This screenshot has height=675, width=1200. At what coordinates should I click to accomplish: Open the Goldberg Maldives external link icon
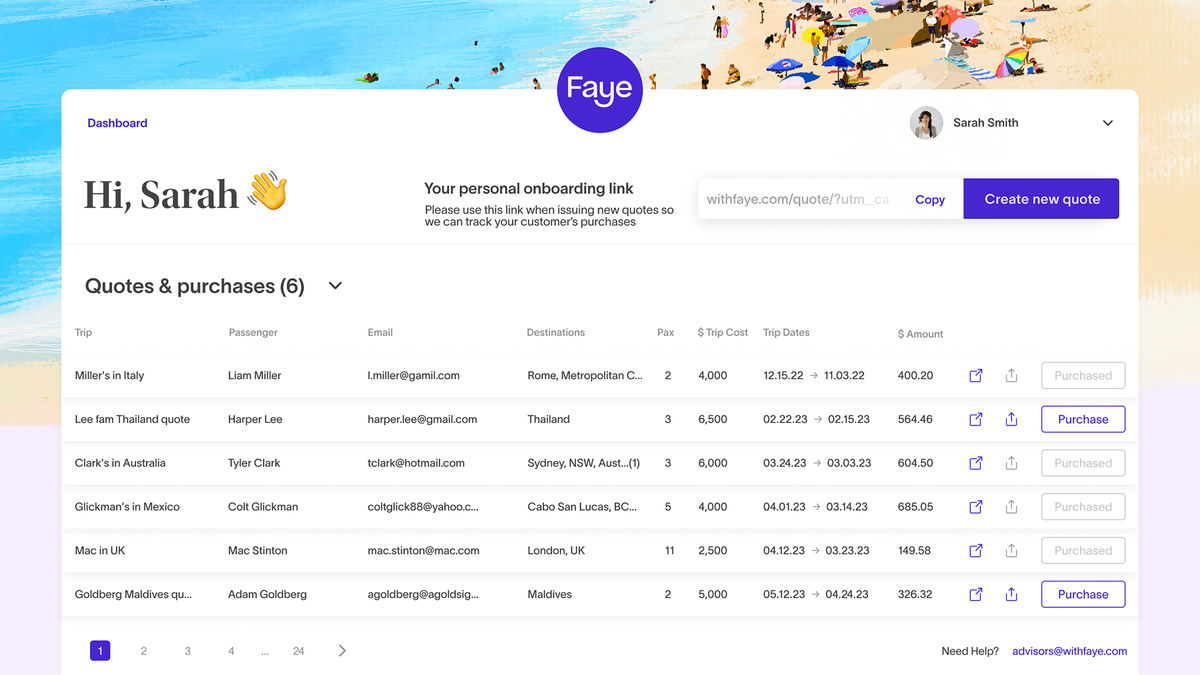[x=976, y=594]
